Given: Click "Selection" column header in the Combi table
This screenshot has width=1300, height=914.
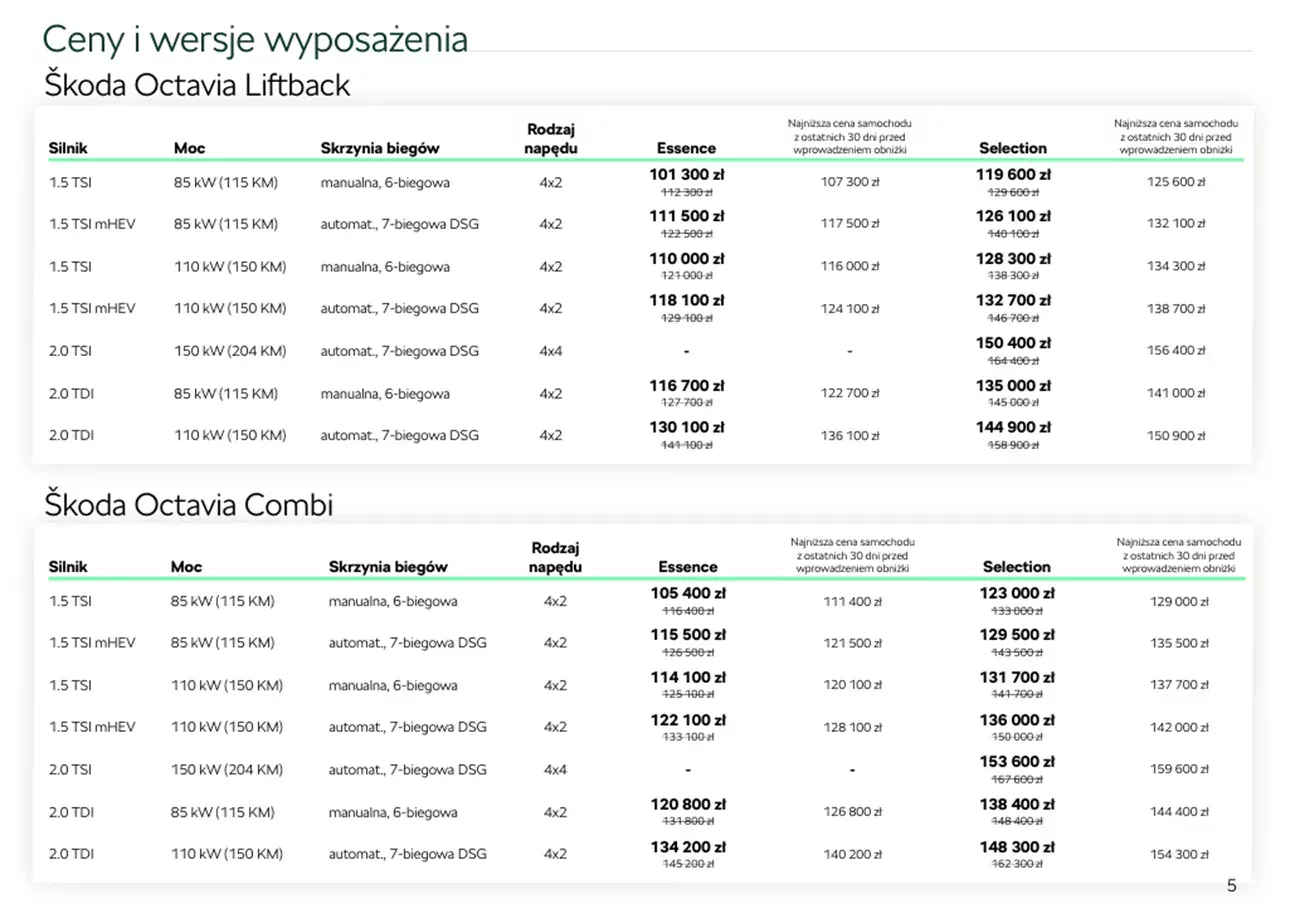Looking at the screenshot, I should click(x=1016, y=567).
